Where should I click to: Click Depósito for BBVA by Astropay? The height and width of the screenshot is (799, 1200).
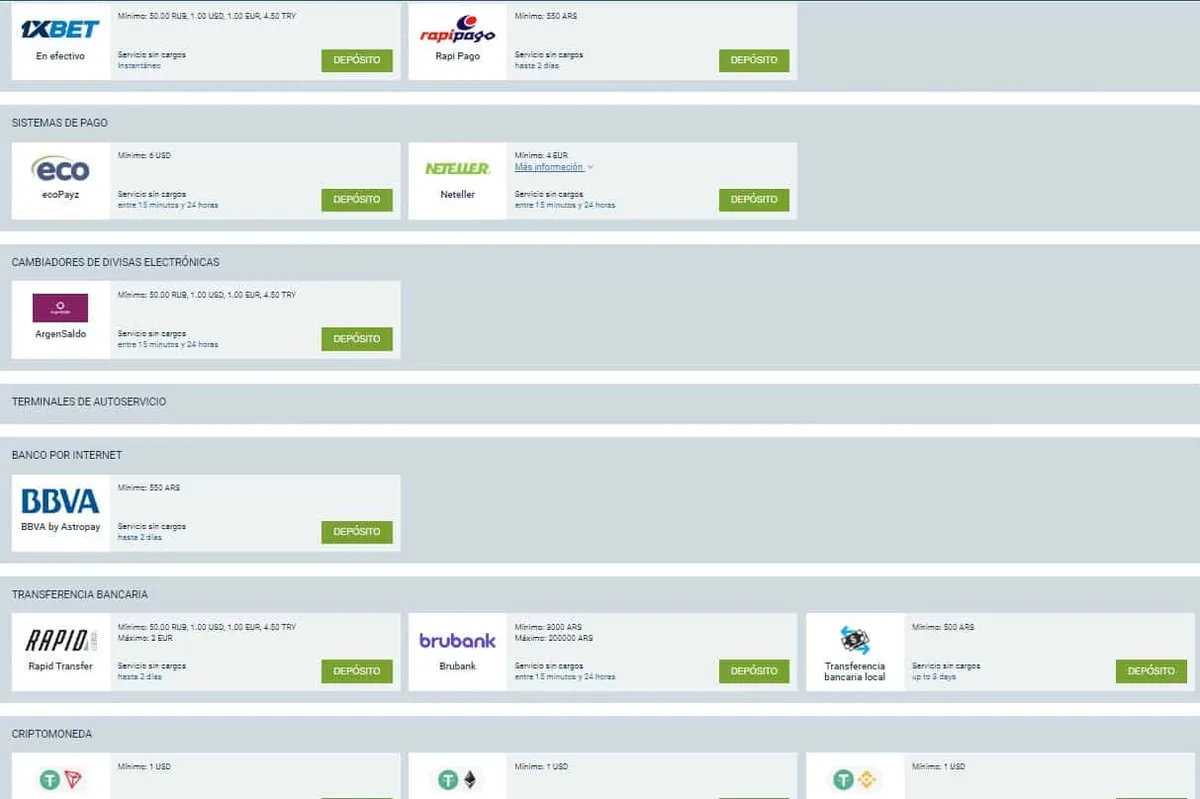[x=357, y=532]
